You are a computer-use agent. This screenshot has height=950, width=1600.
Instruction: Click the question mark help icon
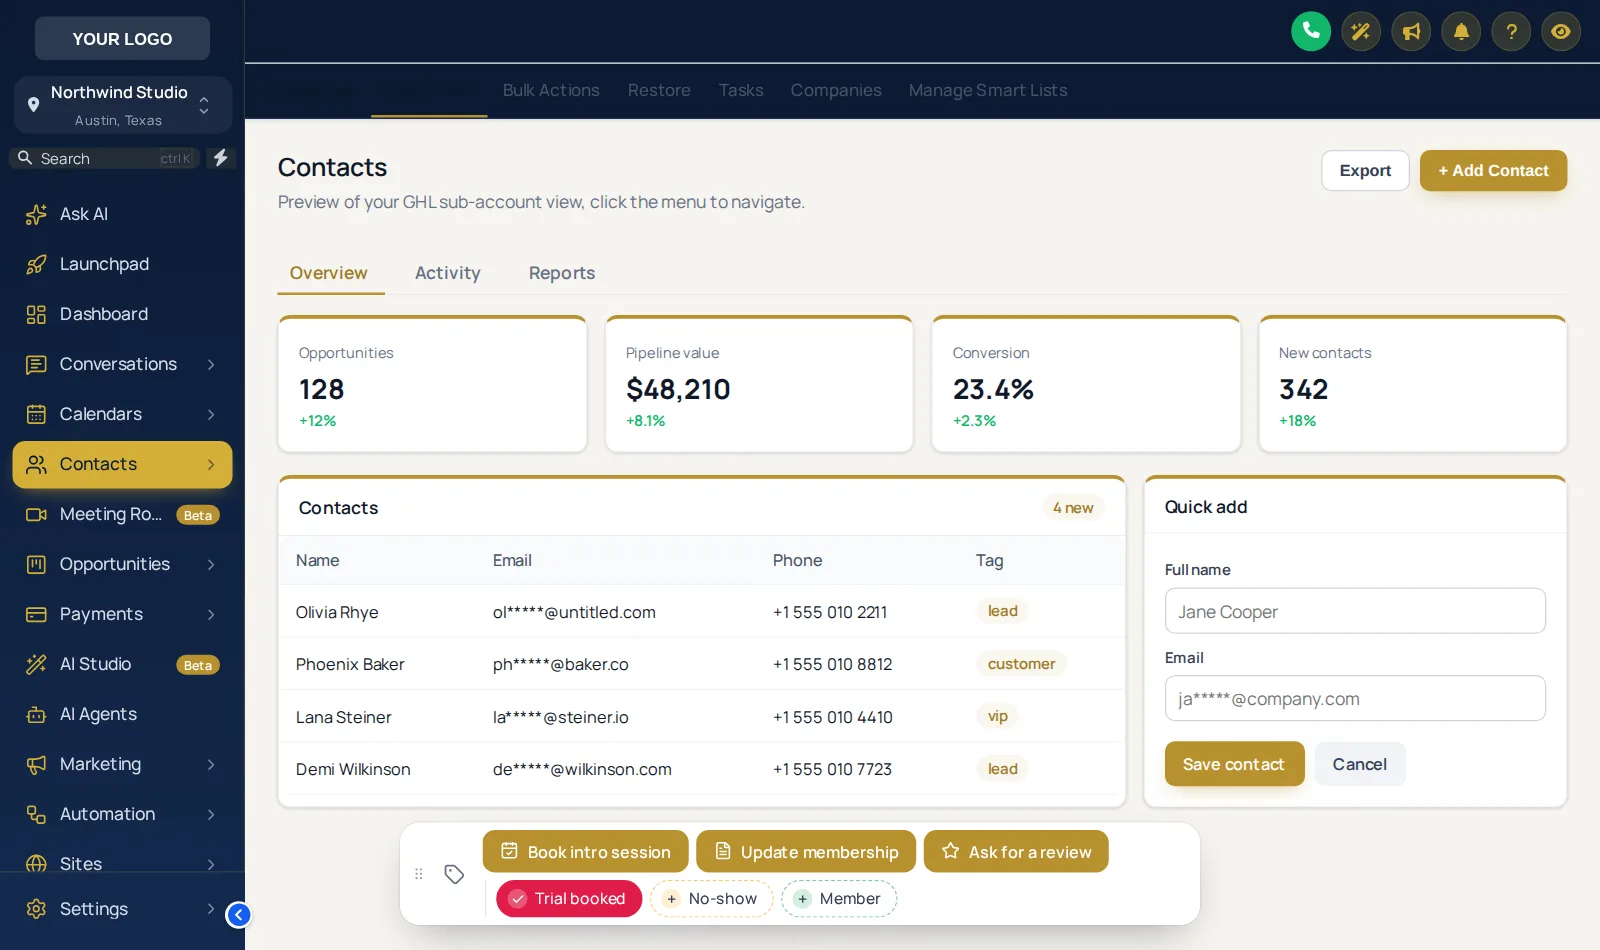1511,31
